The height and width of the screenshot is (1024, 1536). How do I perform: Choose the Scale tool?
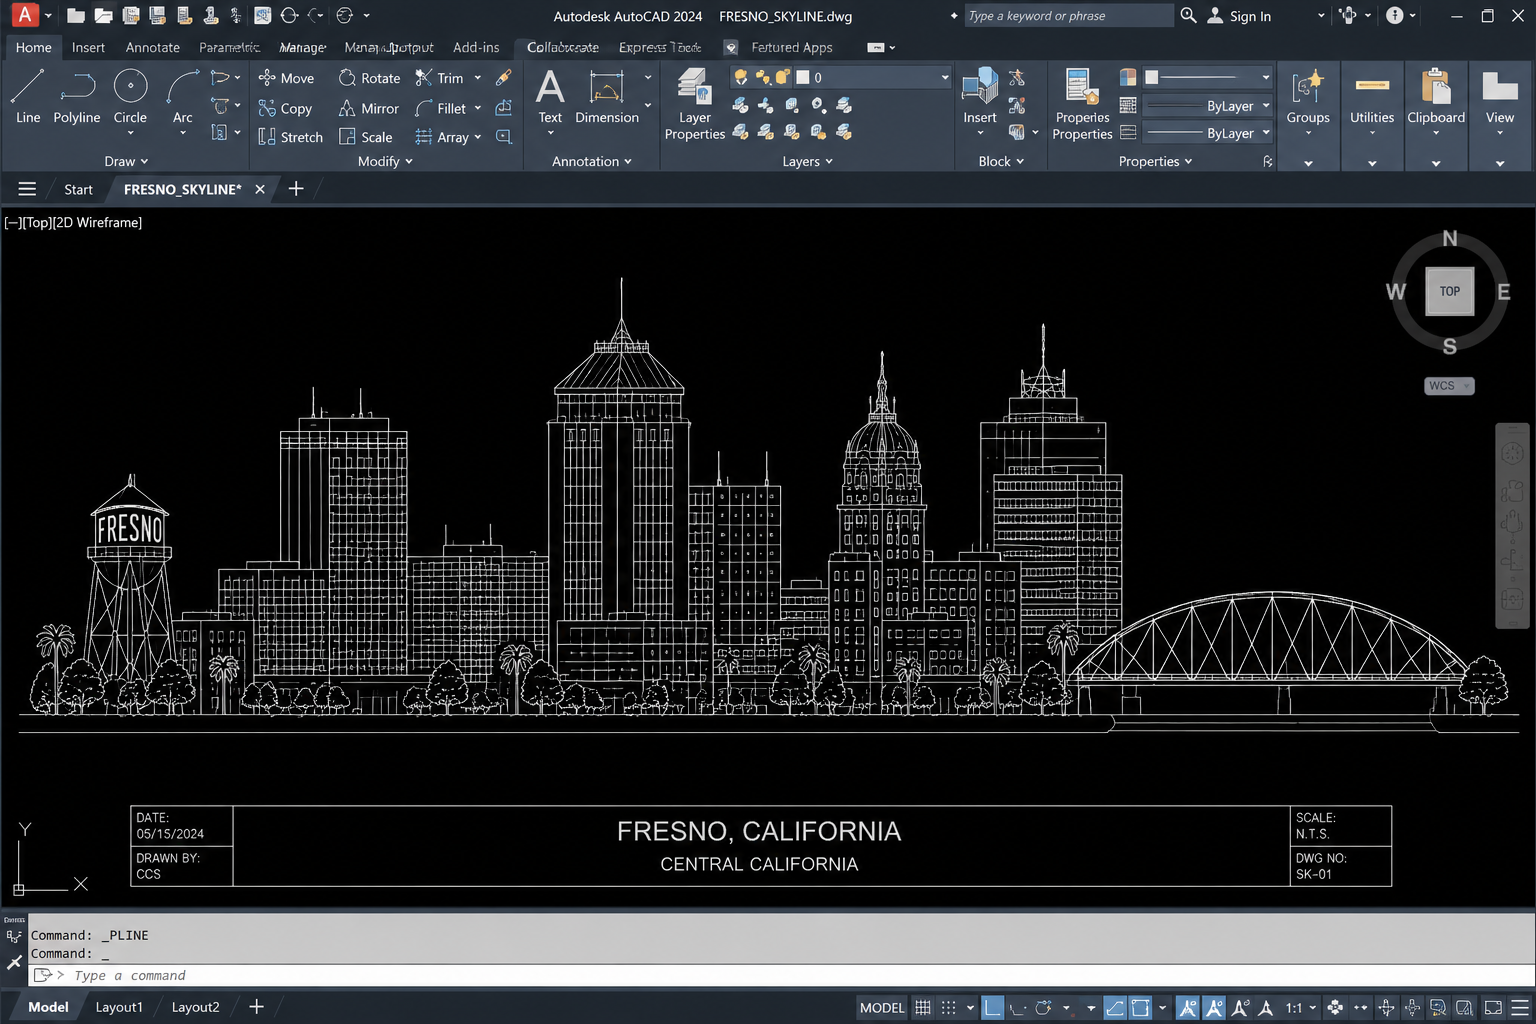tap(365, 137)
